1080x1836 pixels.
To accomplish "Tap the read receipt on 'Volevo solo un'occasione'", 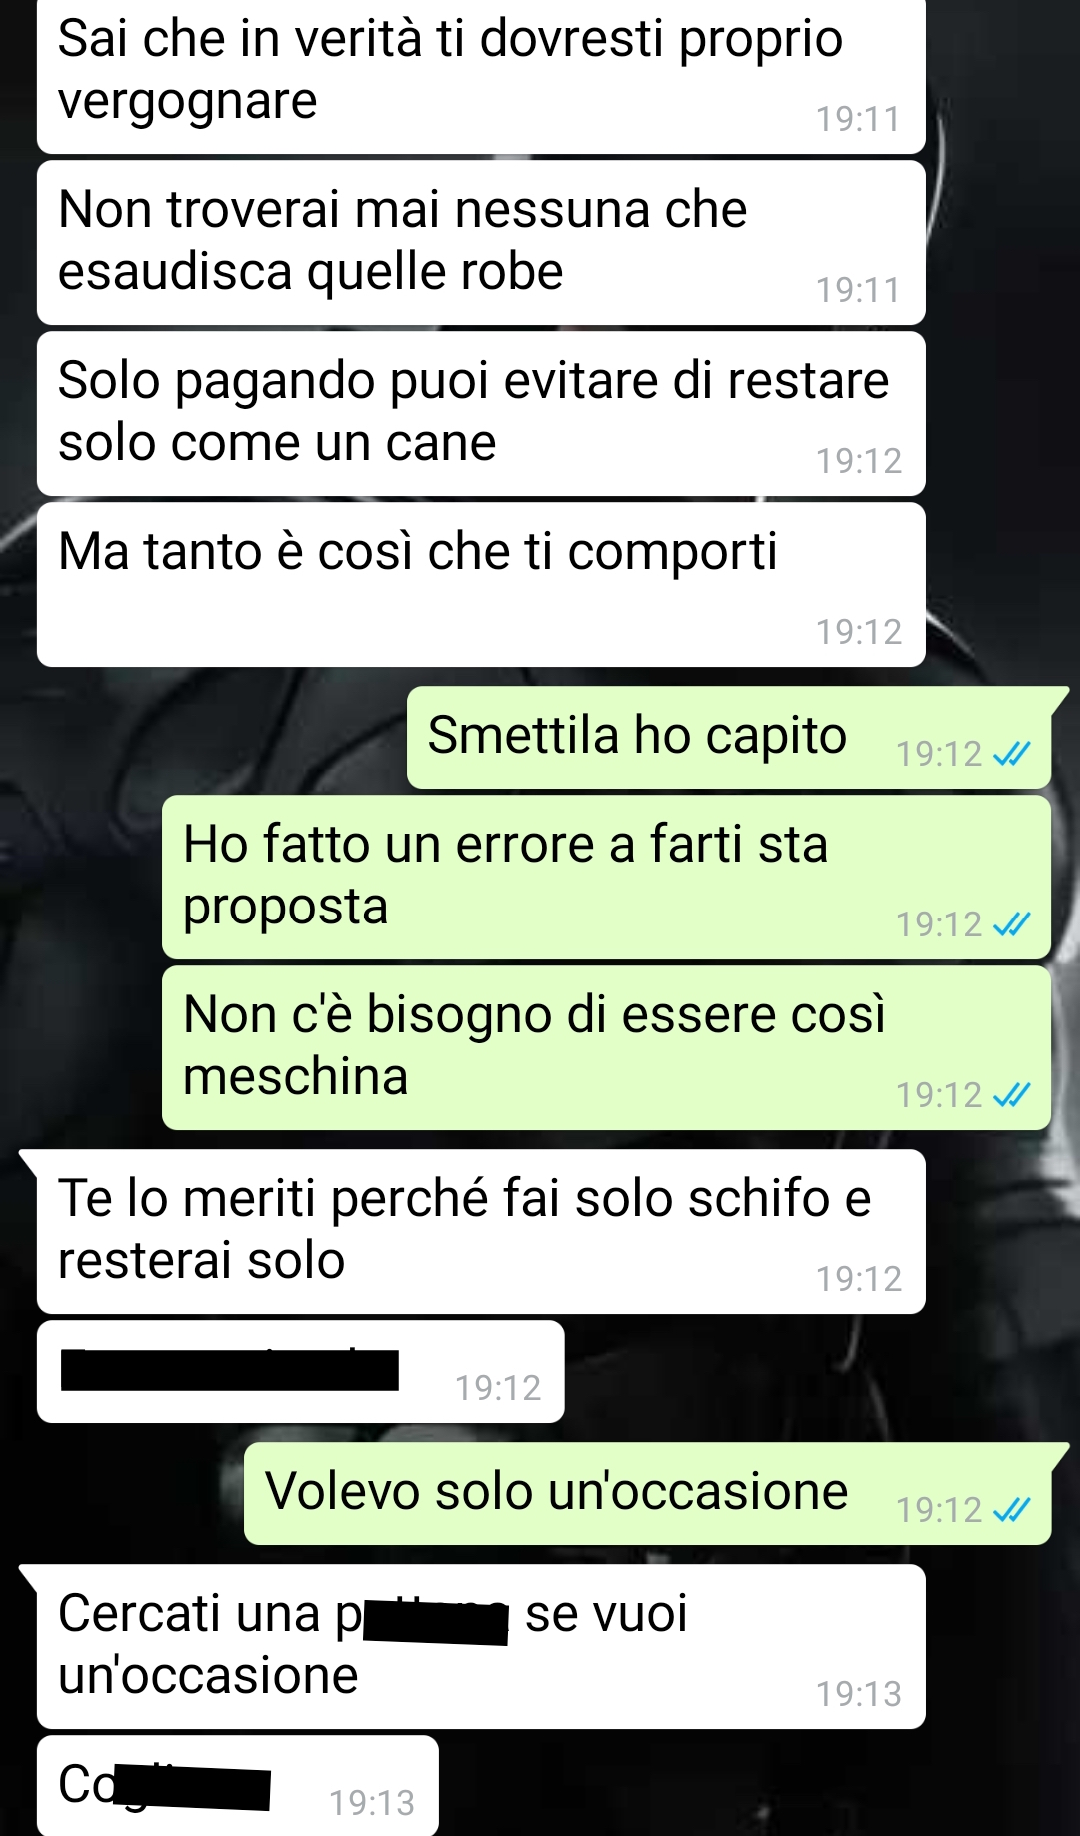I will coord(1011,1509).
